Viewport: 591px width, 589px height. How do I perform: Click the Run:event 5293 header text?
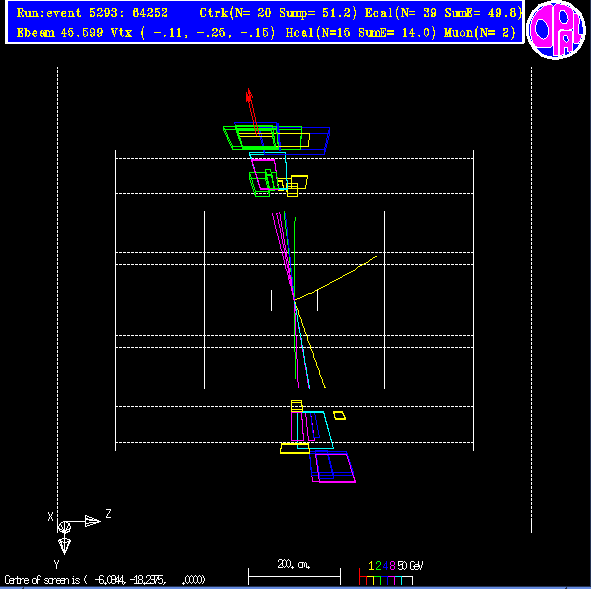click(x=92, y=13)
